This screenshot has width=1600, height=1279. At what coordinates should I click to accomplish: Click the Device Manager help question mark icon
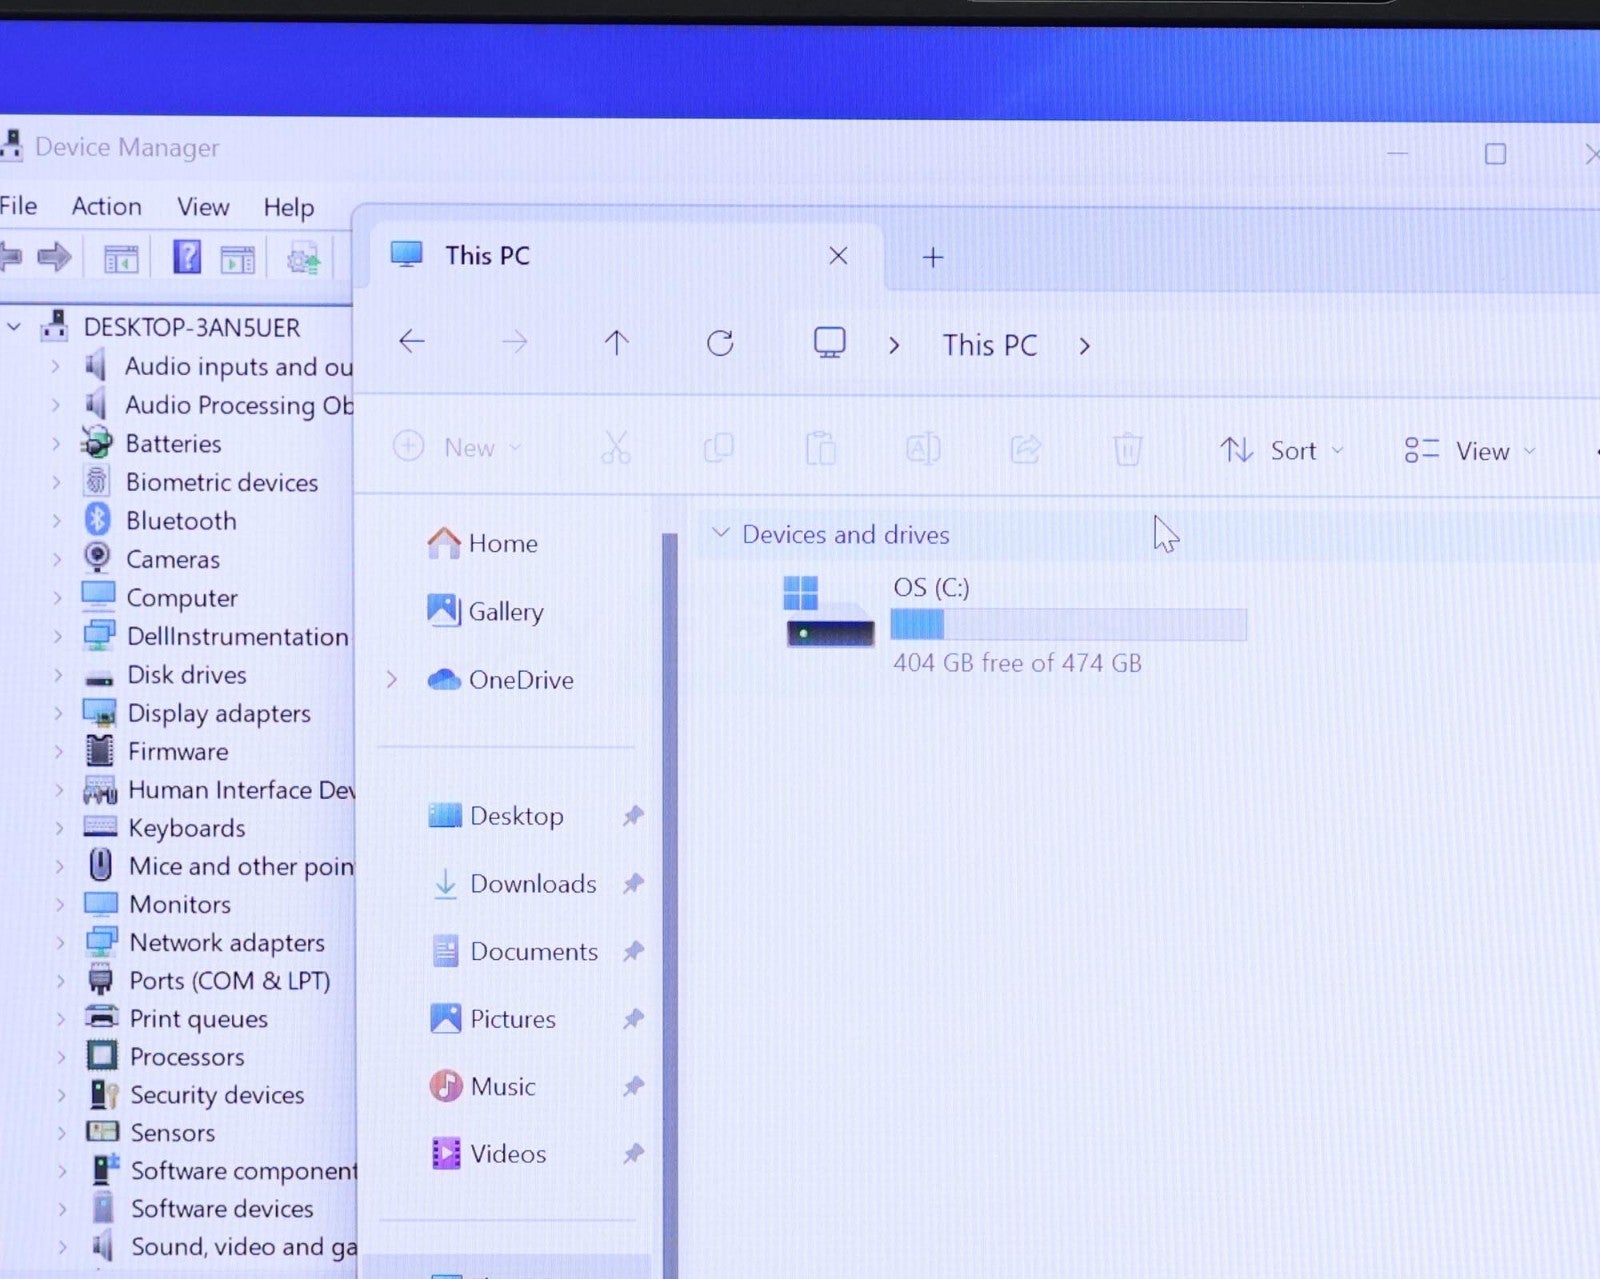point(186,258)
